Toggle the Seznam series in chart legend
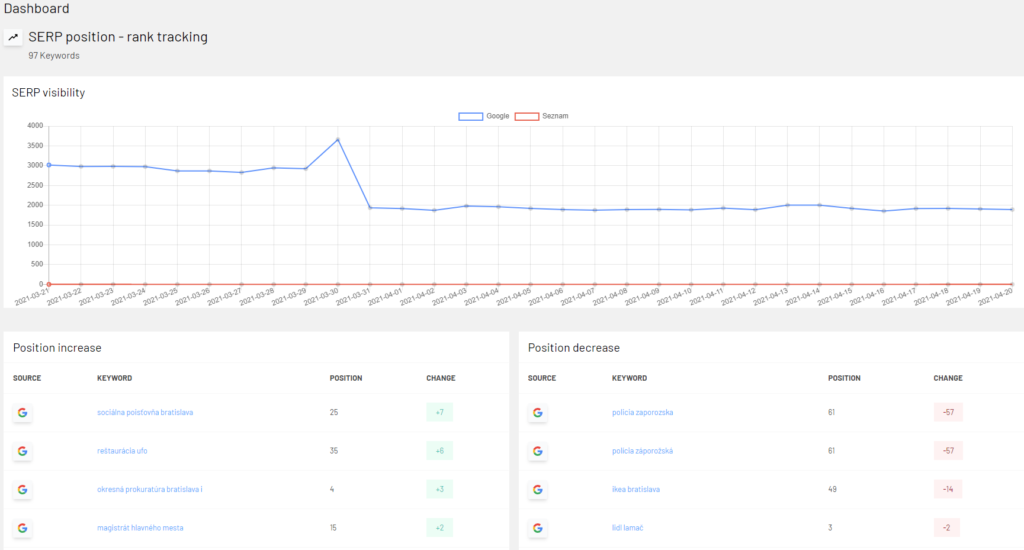Viewport: 1024px width, 550px height. click(x=541, y=116)
